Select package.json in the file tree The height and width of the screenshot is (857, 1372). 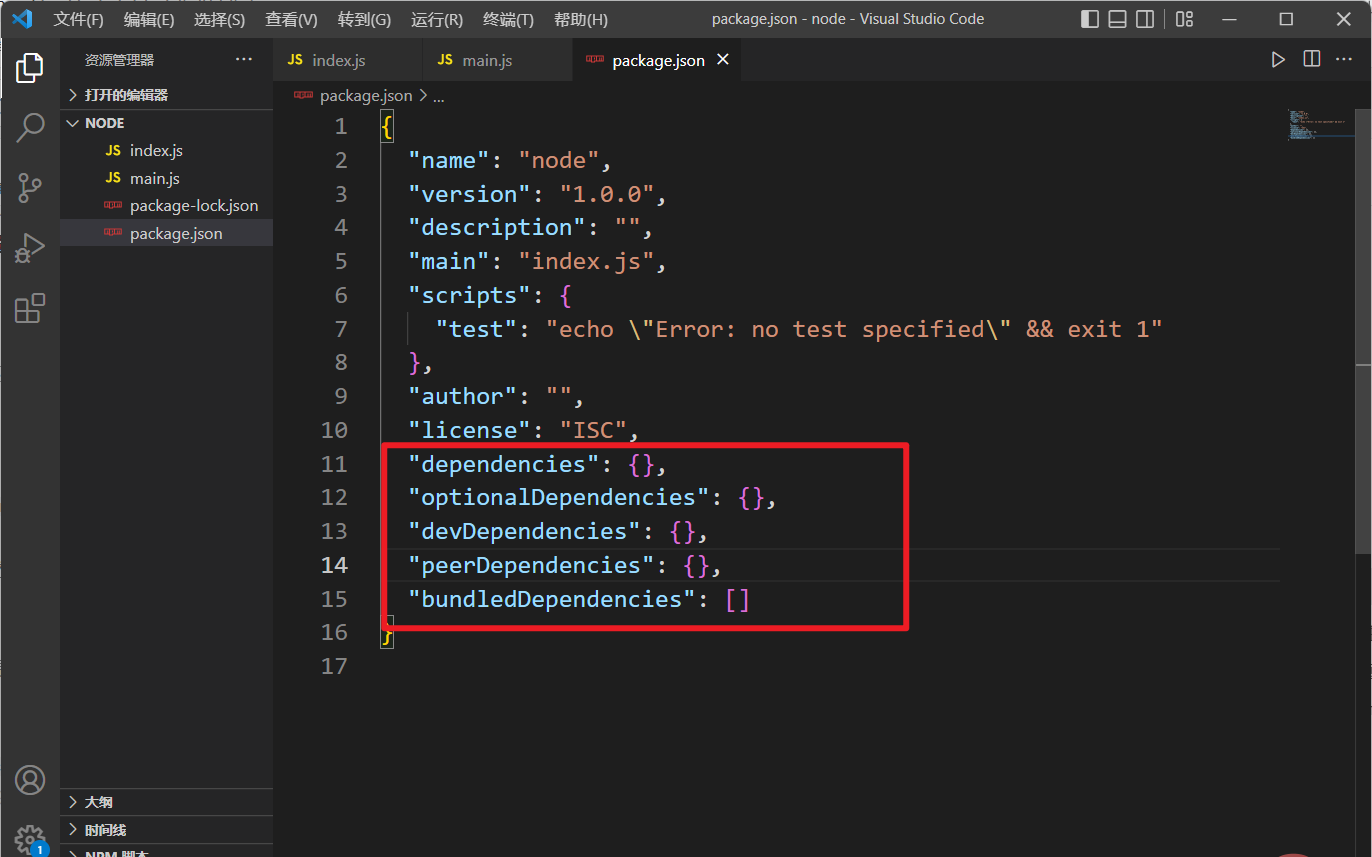[x=166, y=233]
